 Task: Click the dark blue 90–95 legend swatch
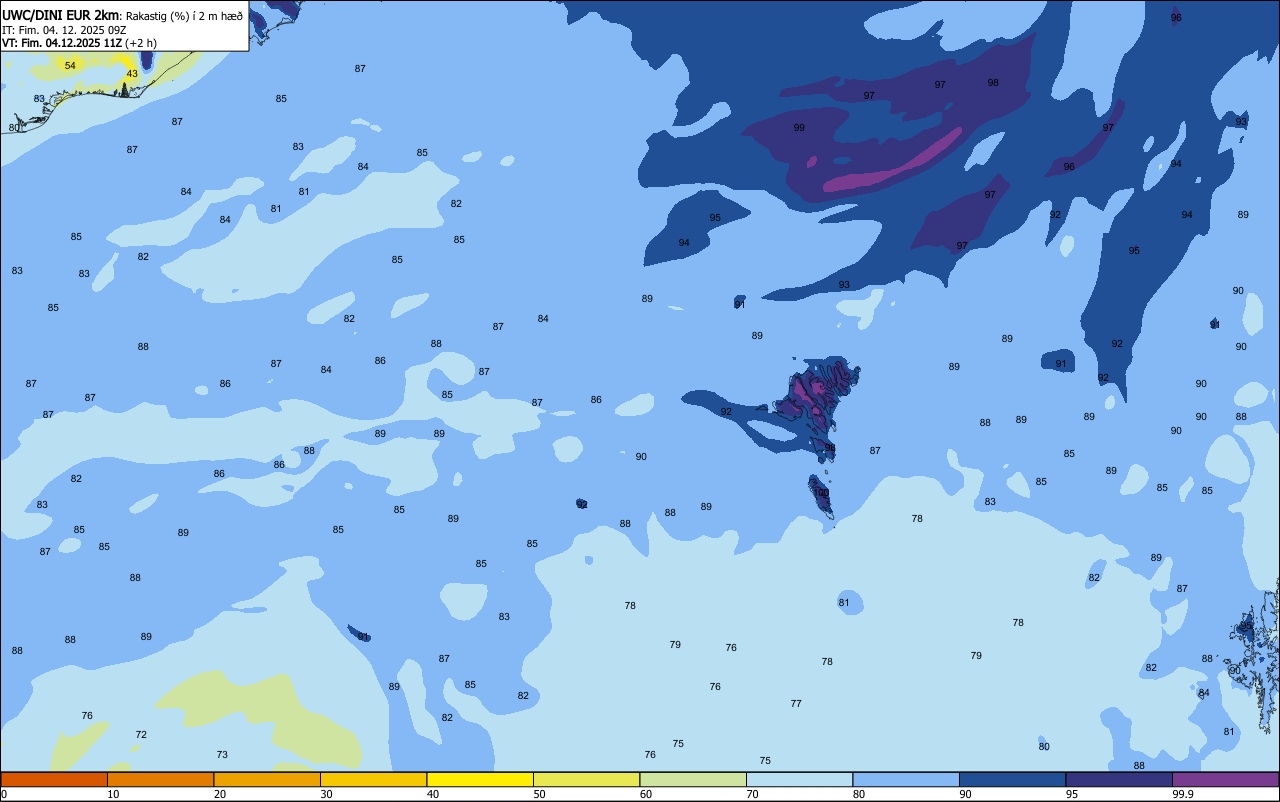click(x=1012, y=779)
